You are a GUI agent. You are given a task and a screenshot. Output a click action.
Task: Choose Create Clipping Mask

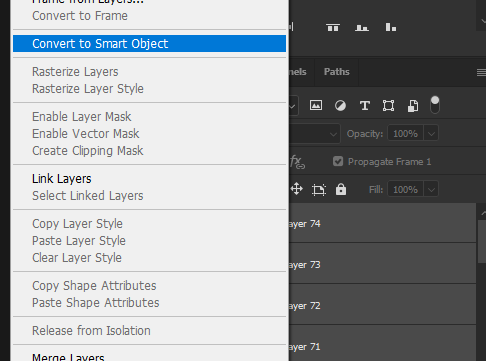coord(149,151)
